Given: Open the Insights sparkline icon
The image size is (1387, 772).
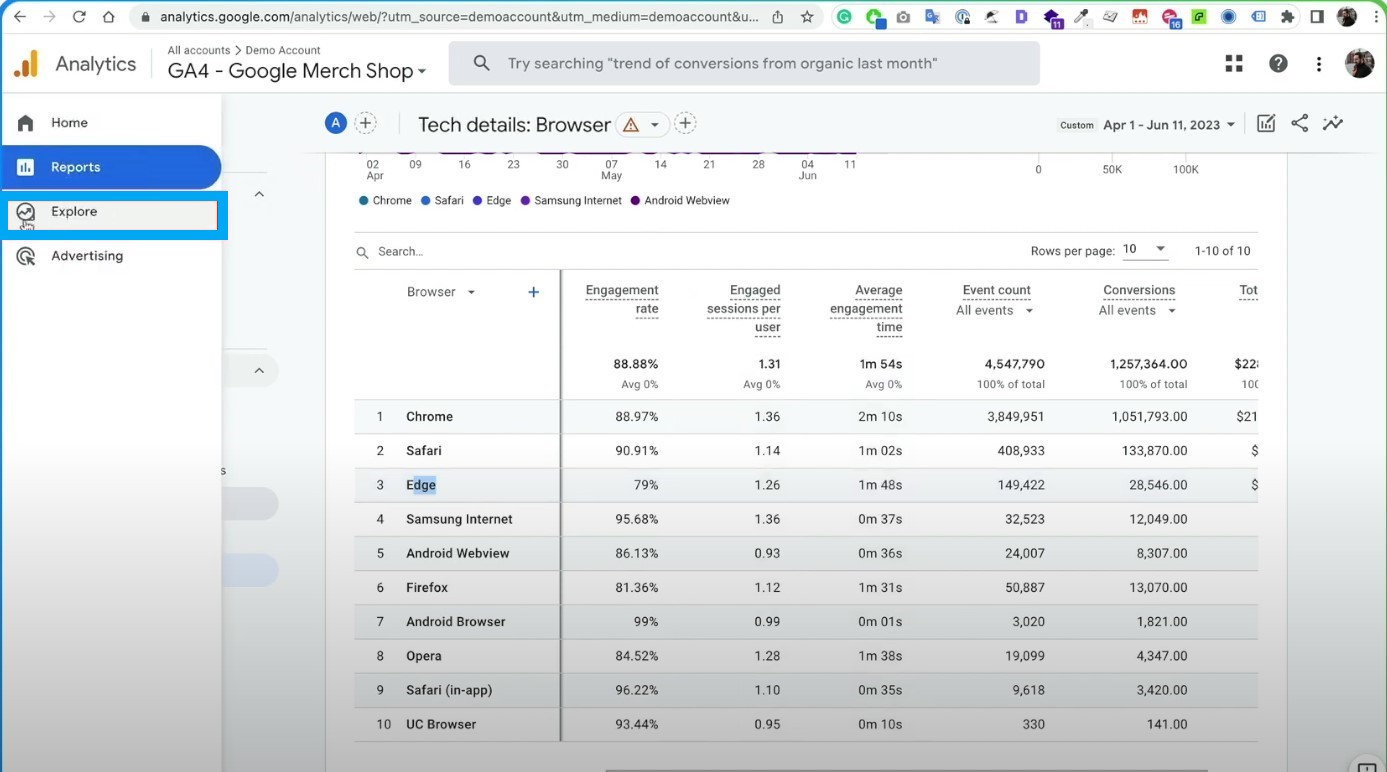Looking at the screenshot, I should click(x=1333, y=124).
